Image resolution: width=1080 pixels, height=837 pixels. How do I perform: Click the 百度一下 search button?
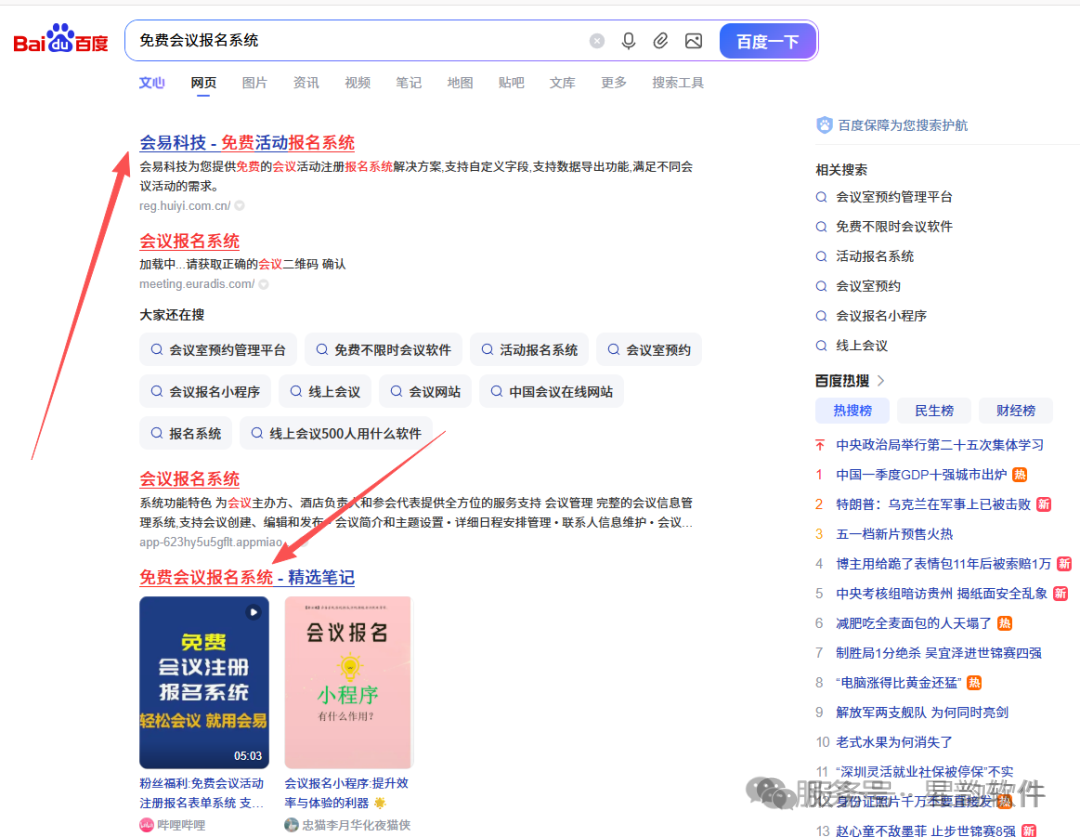[767, 41]
